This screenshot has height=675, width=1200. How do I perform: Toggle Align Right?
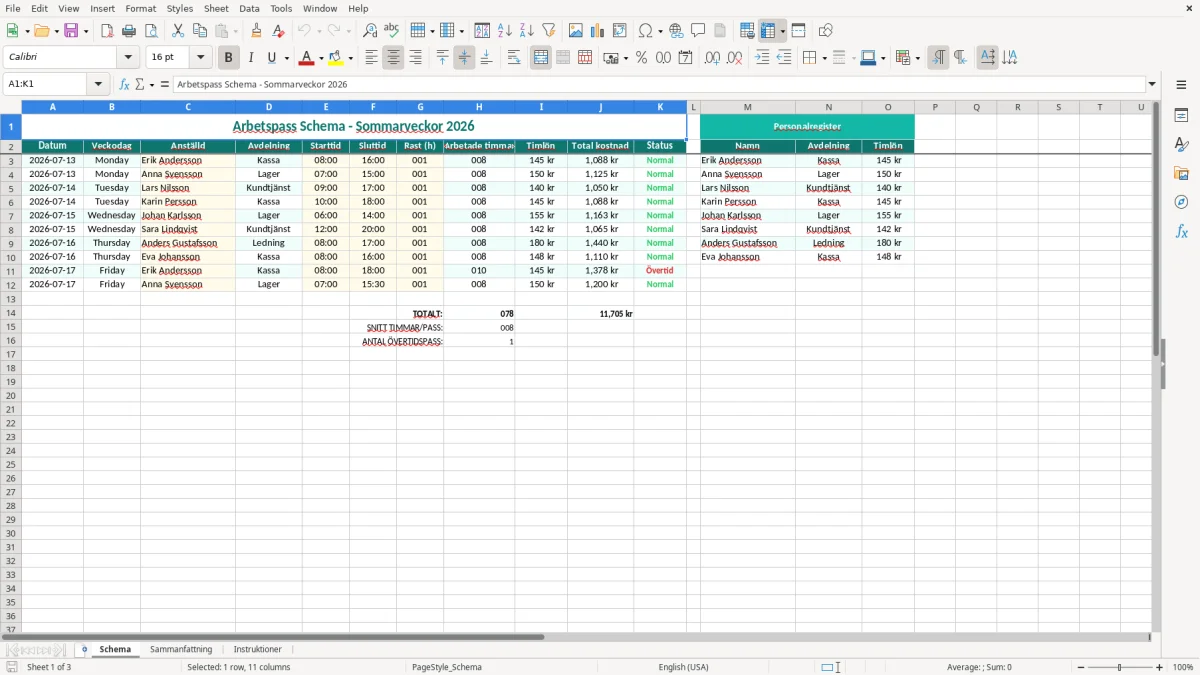(x=415, y=58)
